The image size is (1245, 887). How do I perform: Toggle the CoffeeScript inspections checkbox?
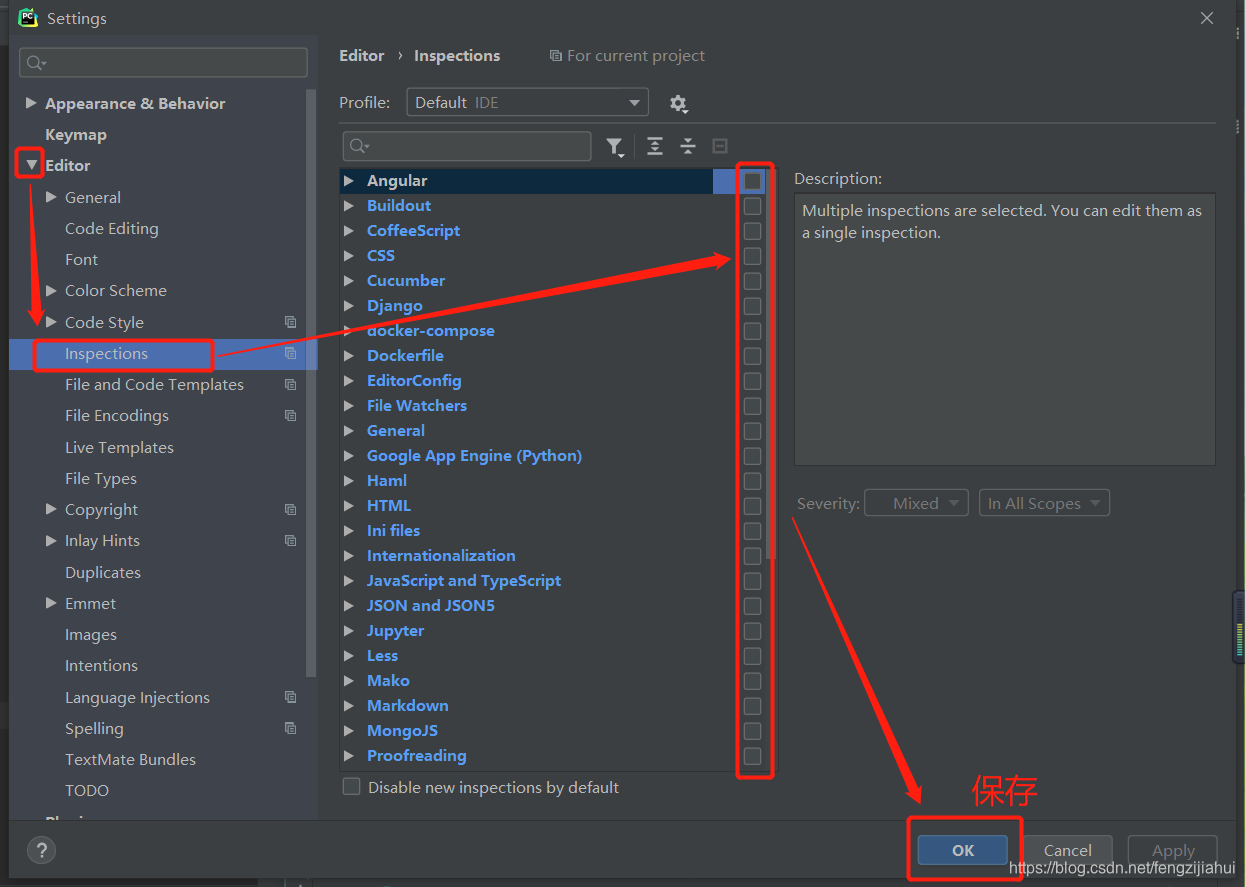tap(753, 231)
